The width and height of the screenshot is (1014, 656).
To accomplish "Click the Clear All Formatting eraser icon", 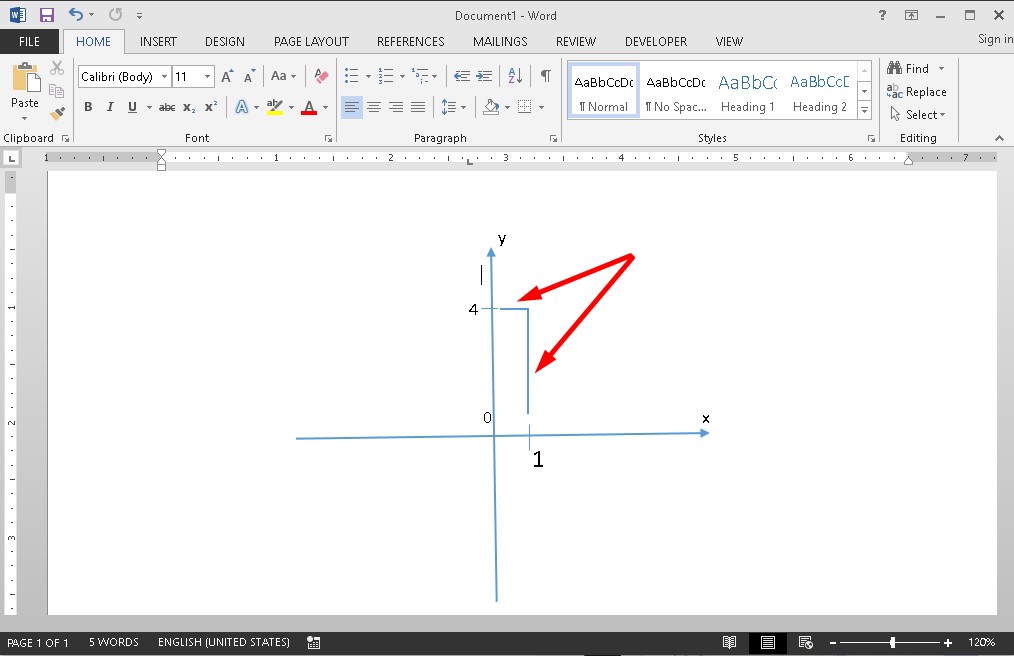I will pos(321,76).
